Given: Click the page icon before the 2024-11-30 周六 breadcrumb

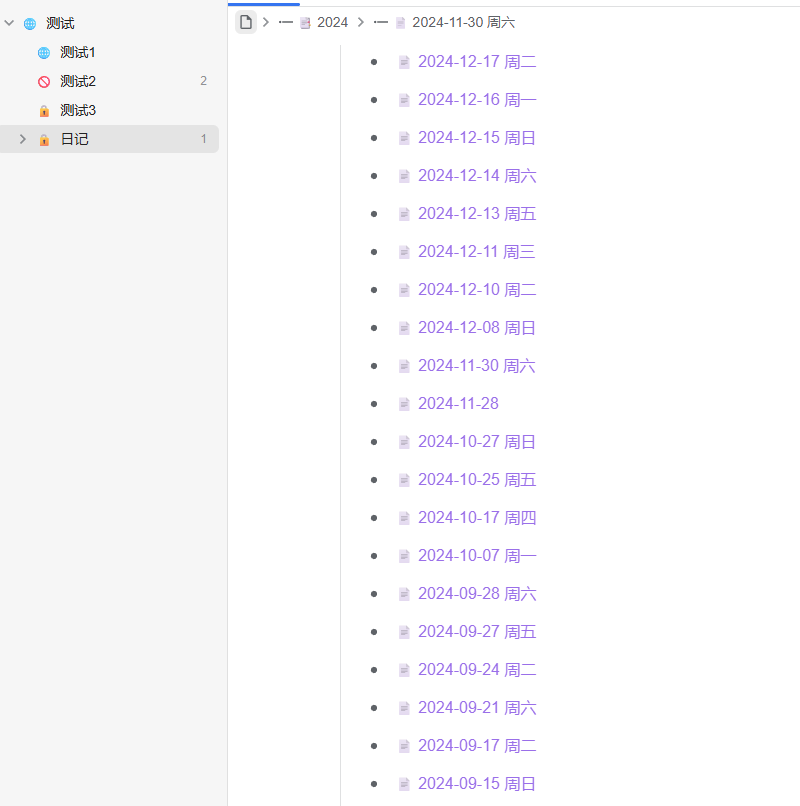Looking at the screenshot, I should [401, 23].
